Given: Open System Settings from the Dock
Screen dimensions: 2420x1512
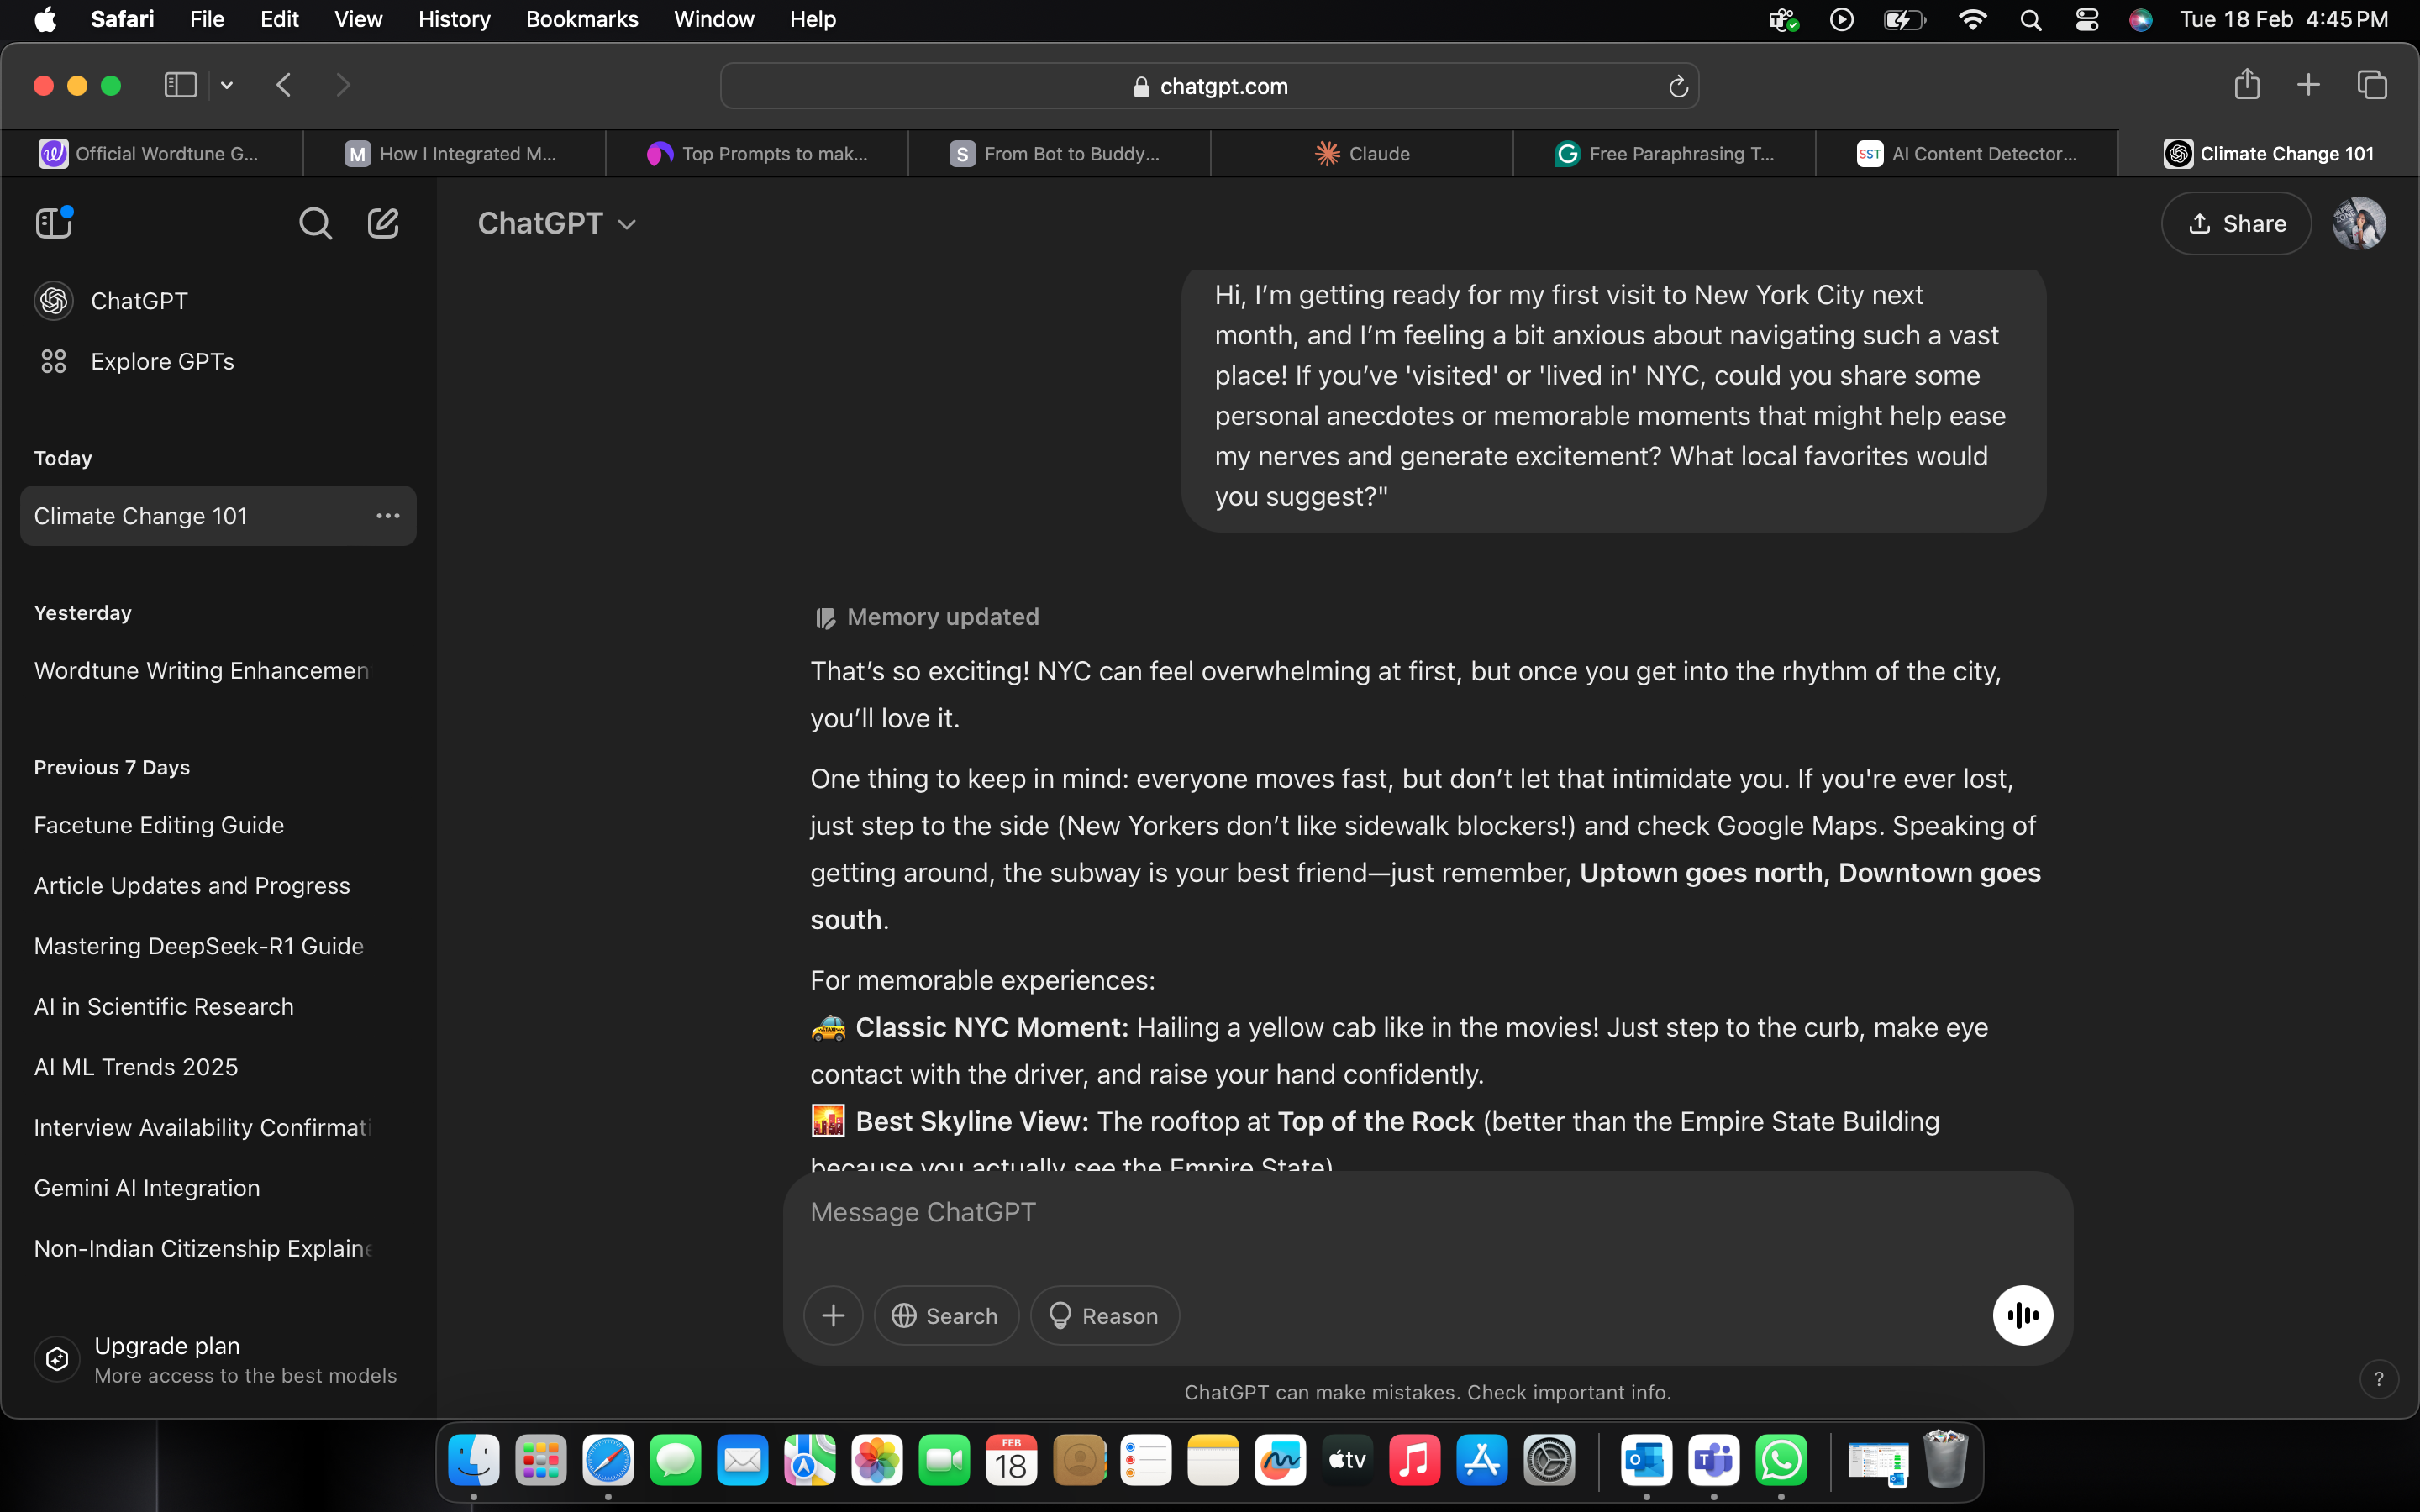Looking at the screenshot, I should click(1549, 1461).
